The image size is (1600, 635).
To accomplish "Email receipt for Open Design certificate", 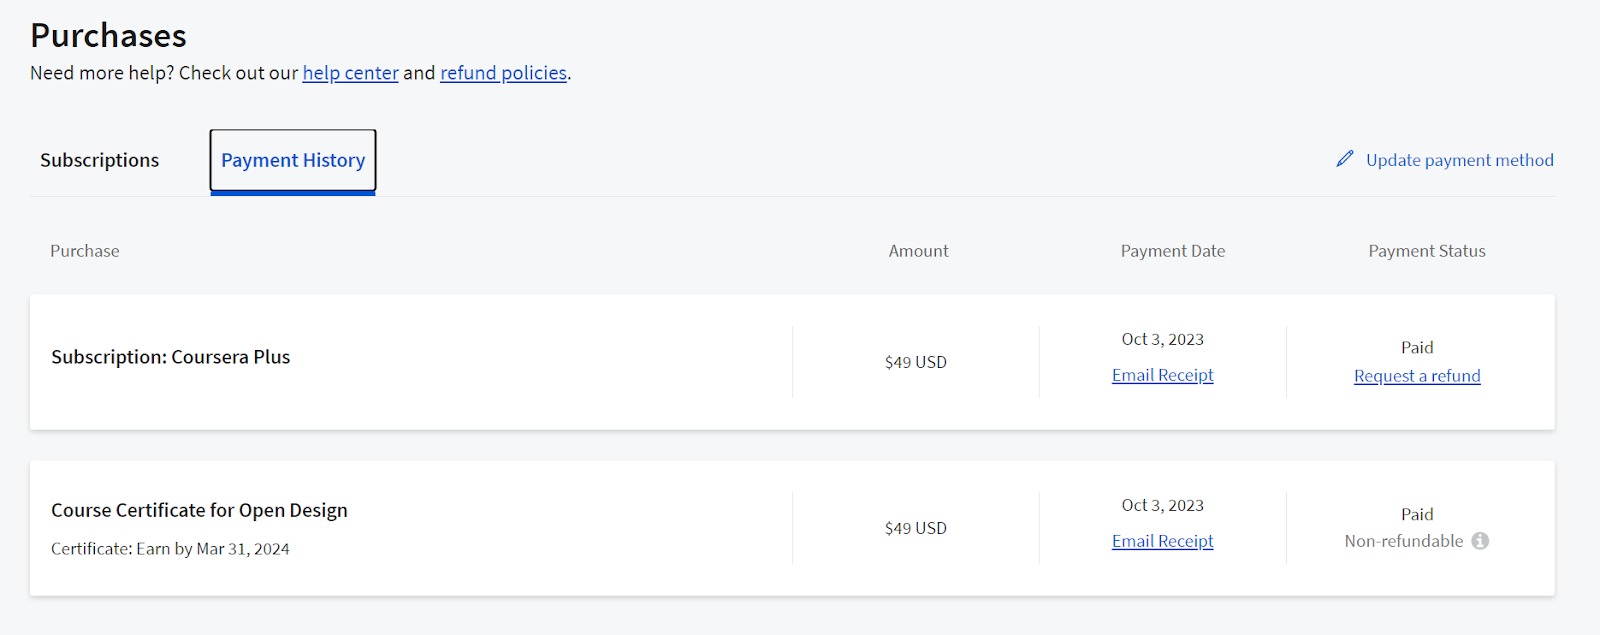I will pos(1162,541).
